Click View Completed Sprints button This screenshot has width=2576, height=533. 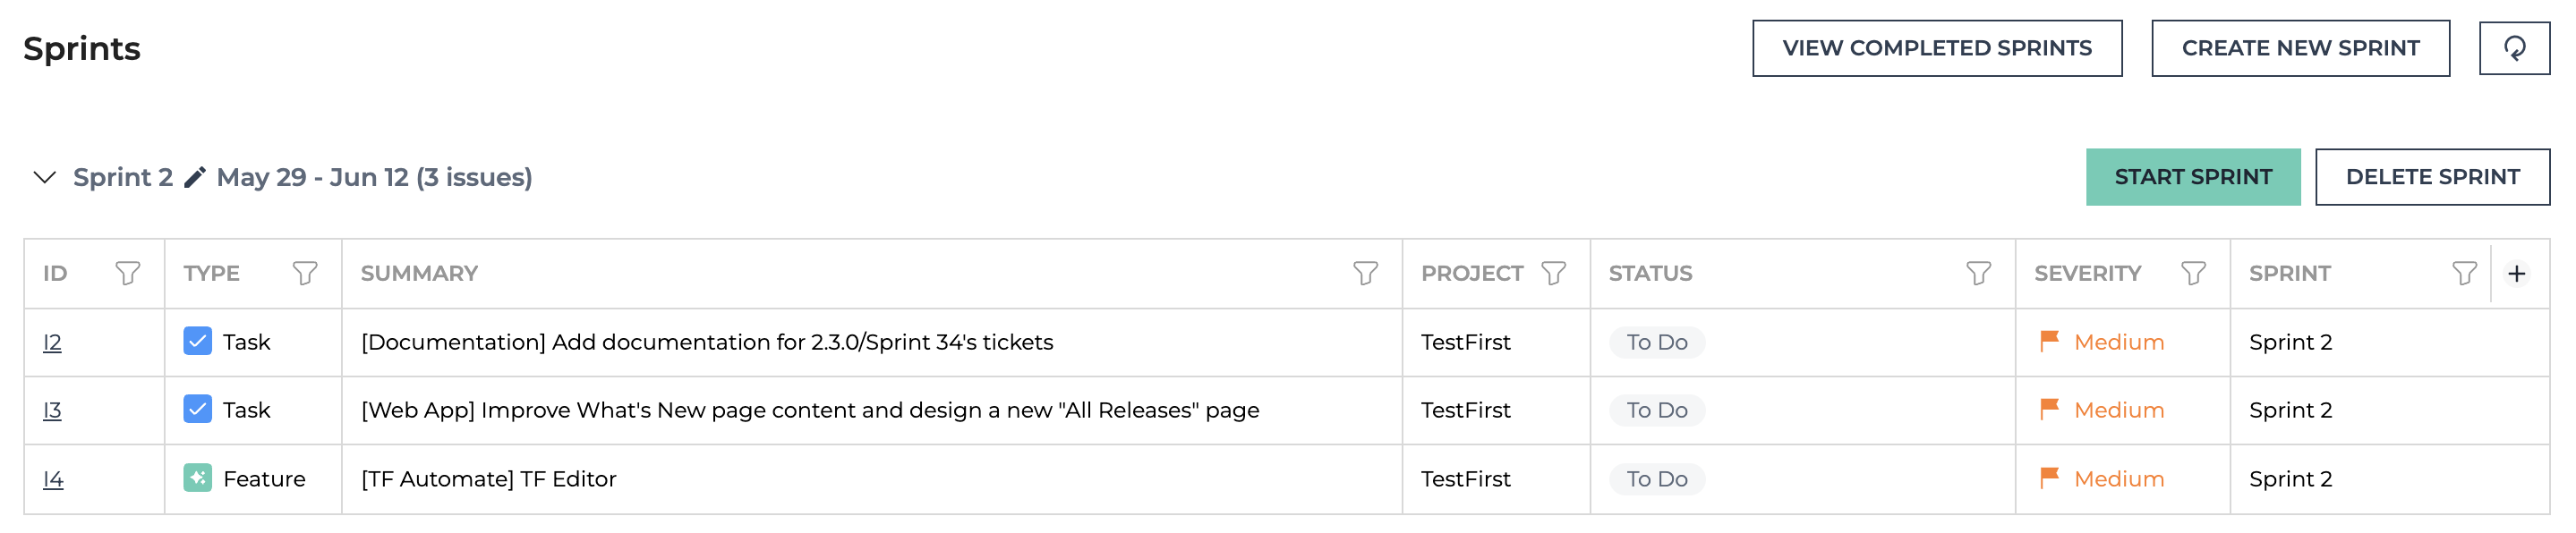tap(1936, 48)
